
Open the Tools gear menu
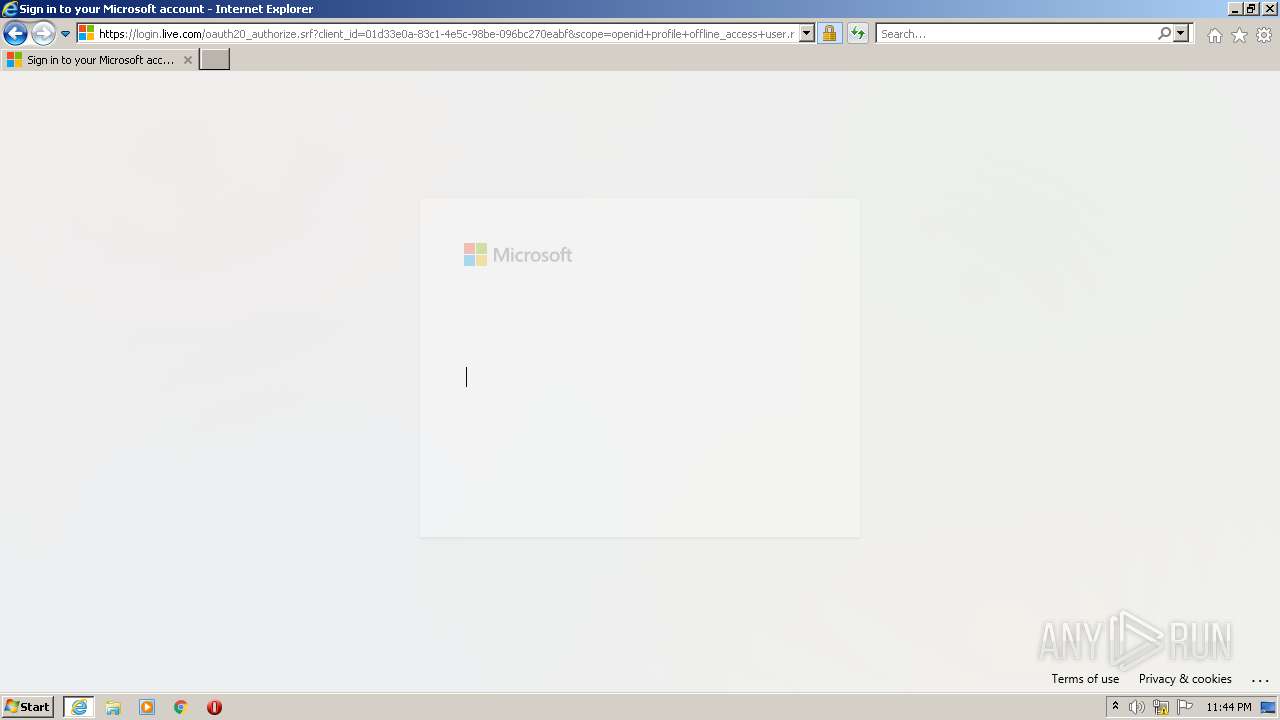pos(1264,35)
